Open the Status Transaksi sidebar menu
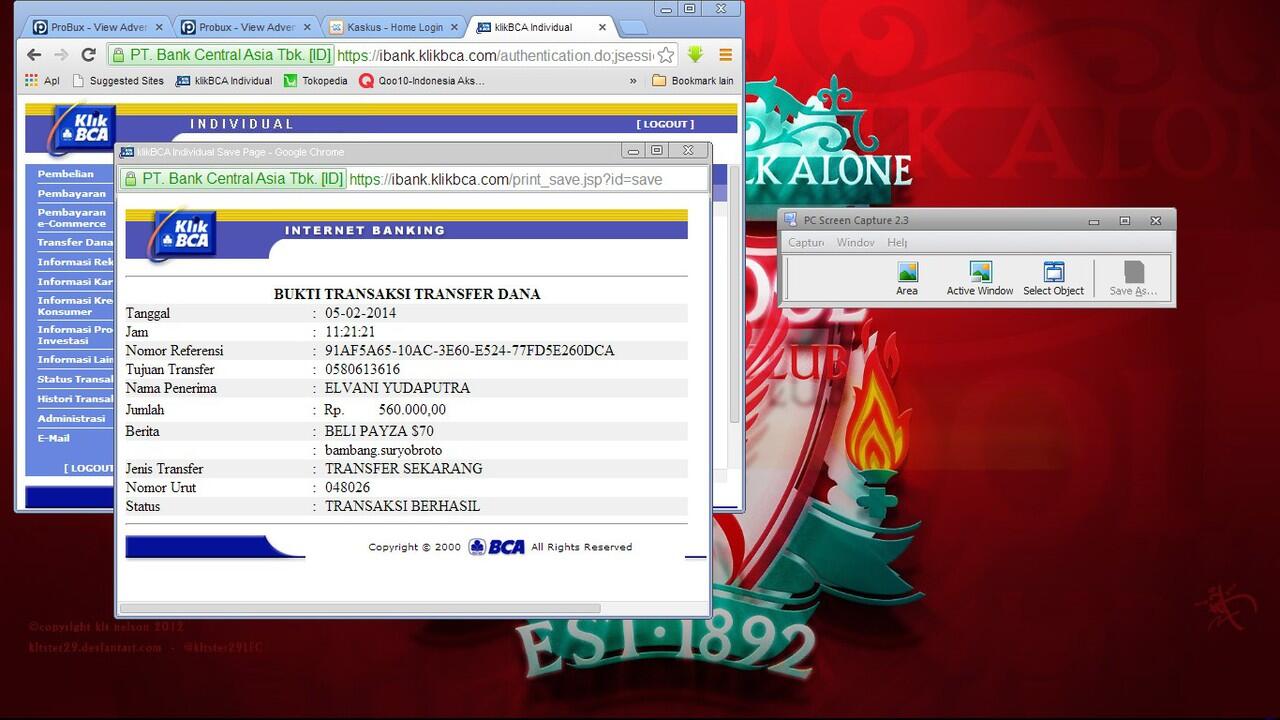The width and height of the screenshot is (1280, 720). 75,379
